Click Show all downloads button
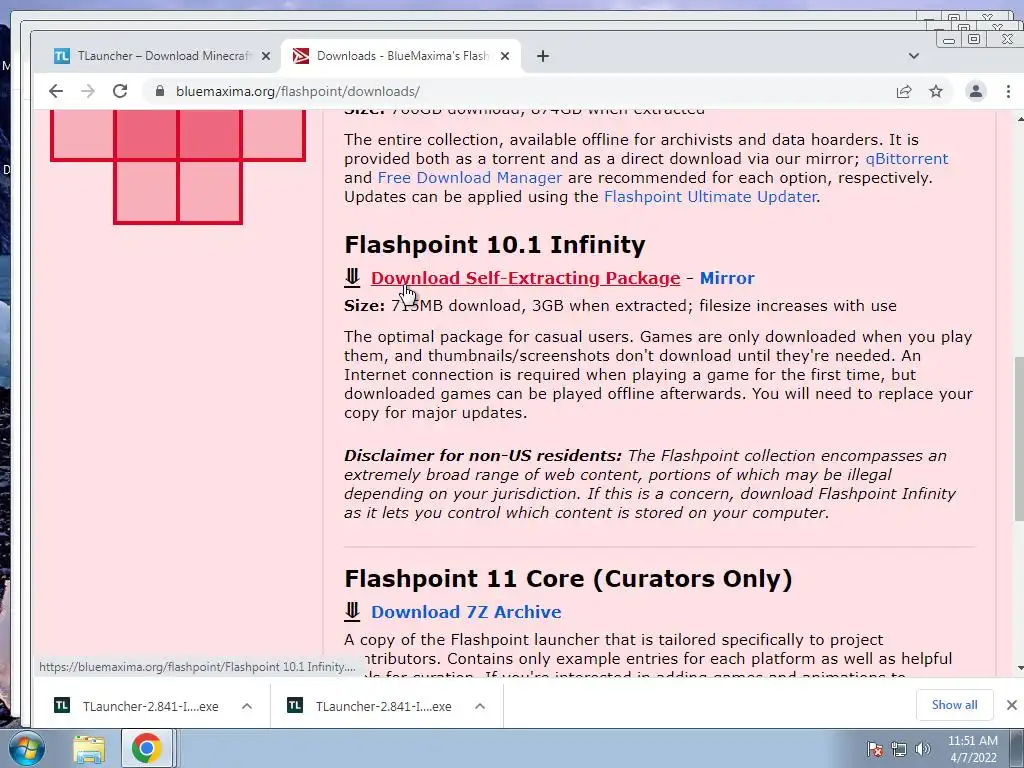 pos(954,705)
